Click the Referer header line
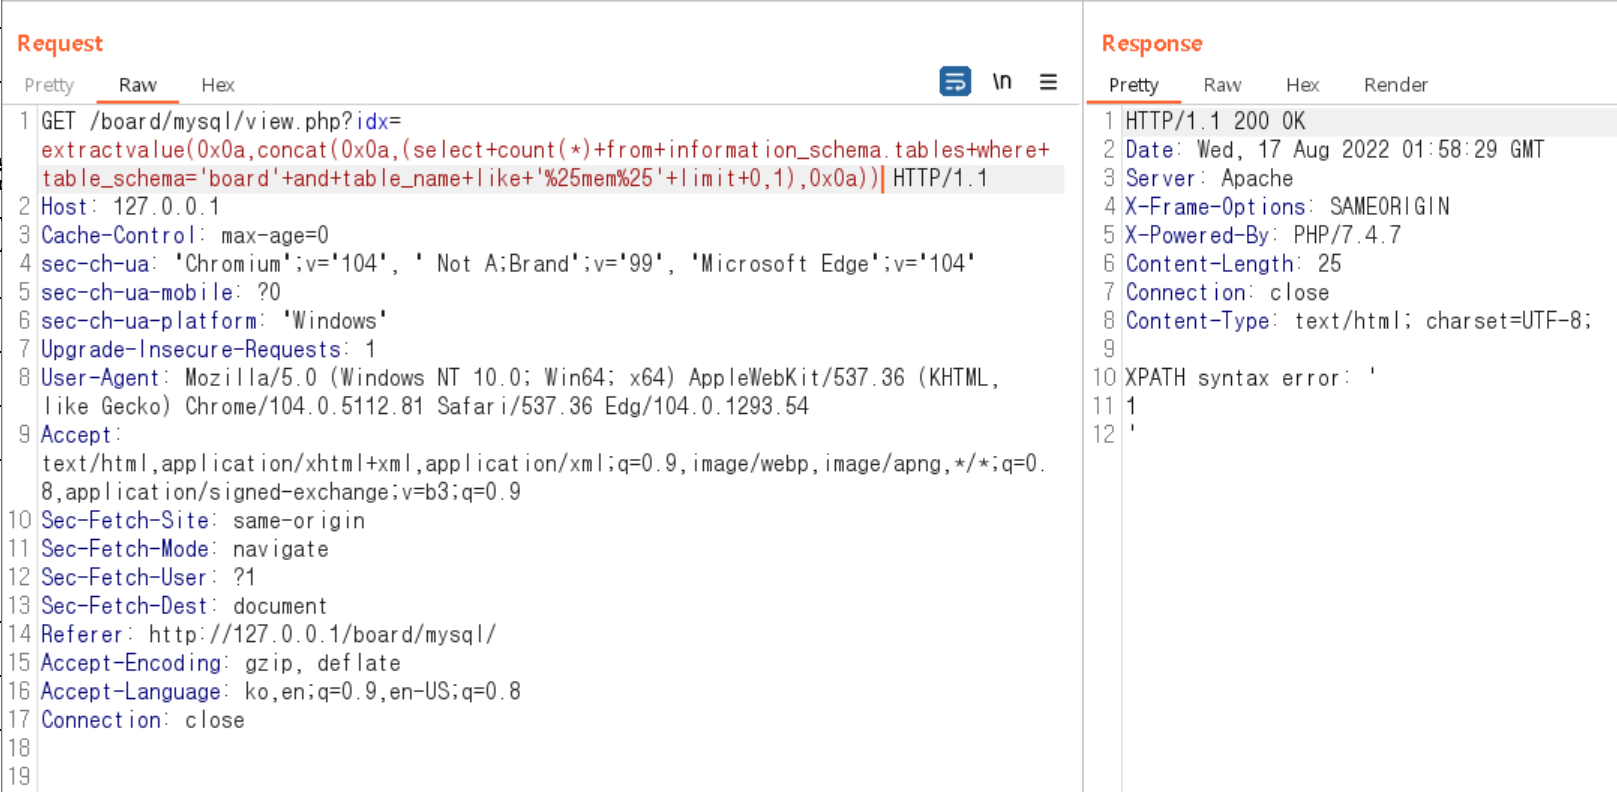Image resolution: width=1617 pixels, height=792 pixels. [268, 635]
